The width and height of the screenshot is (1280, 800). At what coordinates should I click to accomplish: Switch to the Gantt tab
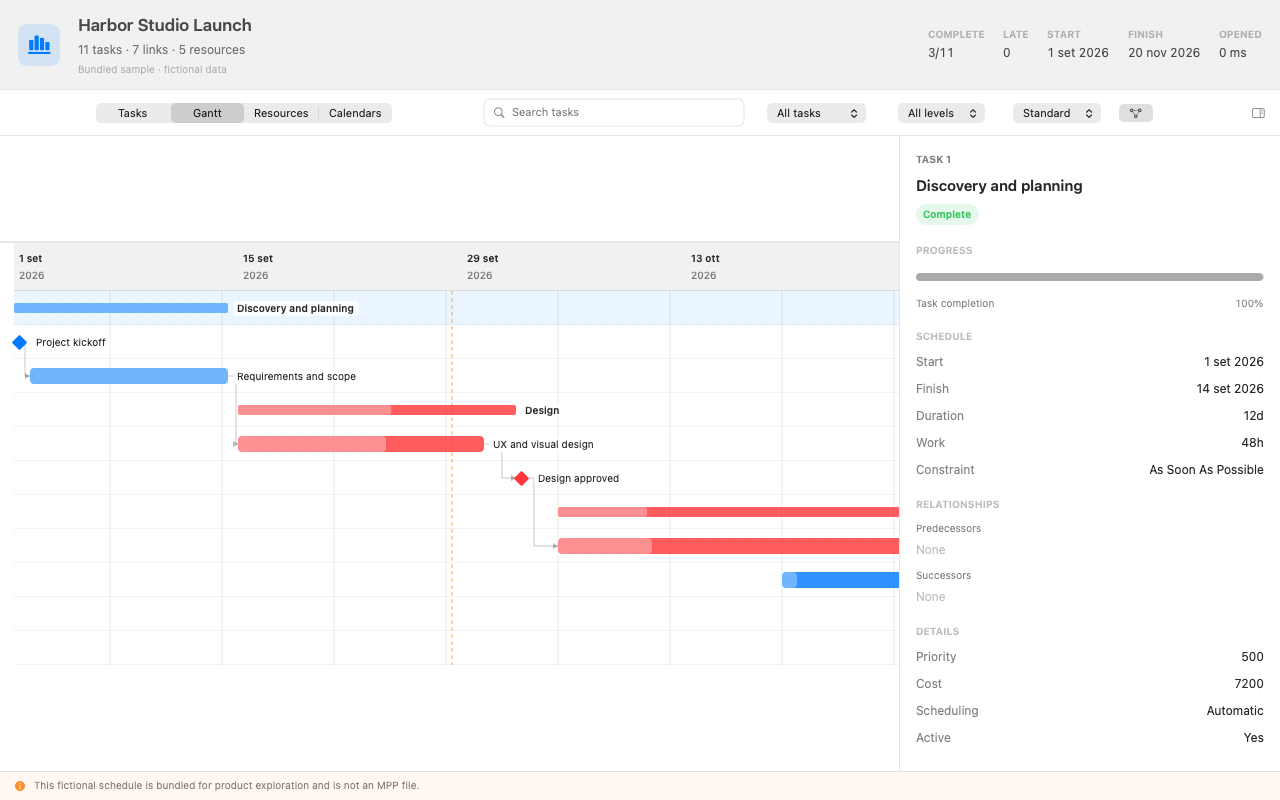[x=207, y=113]
